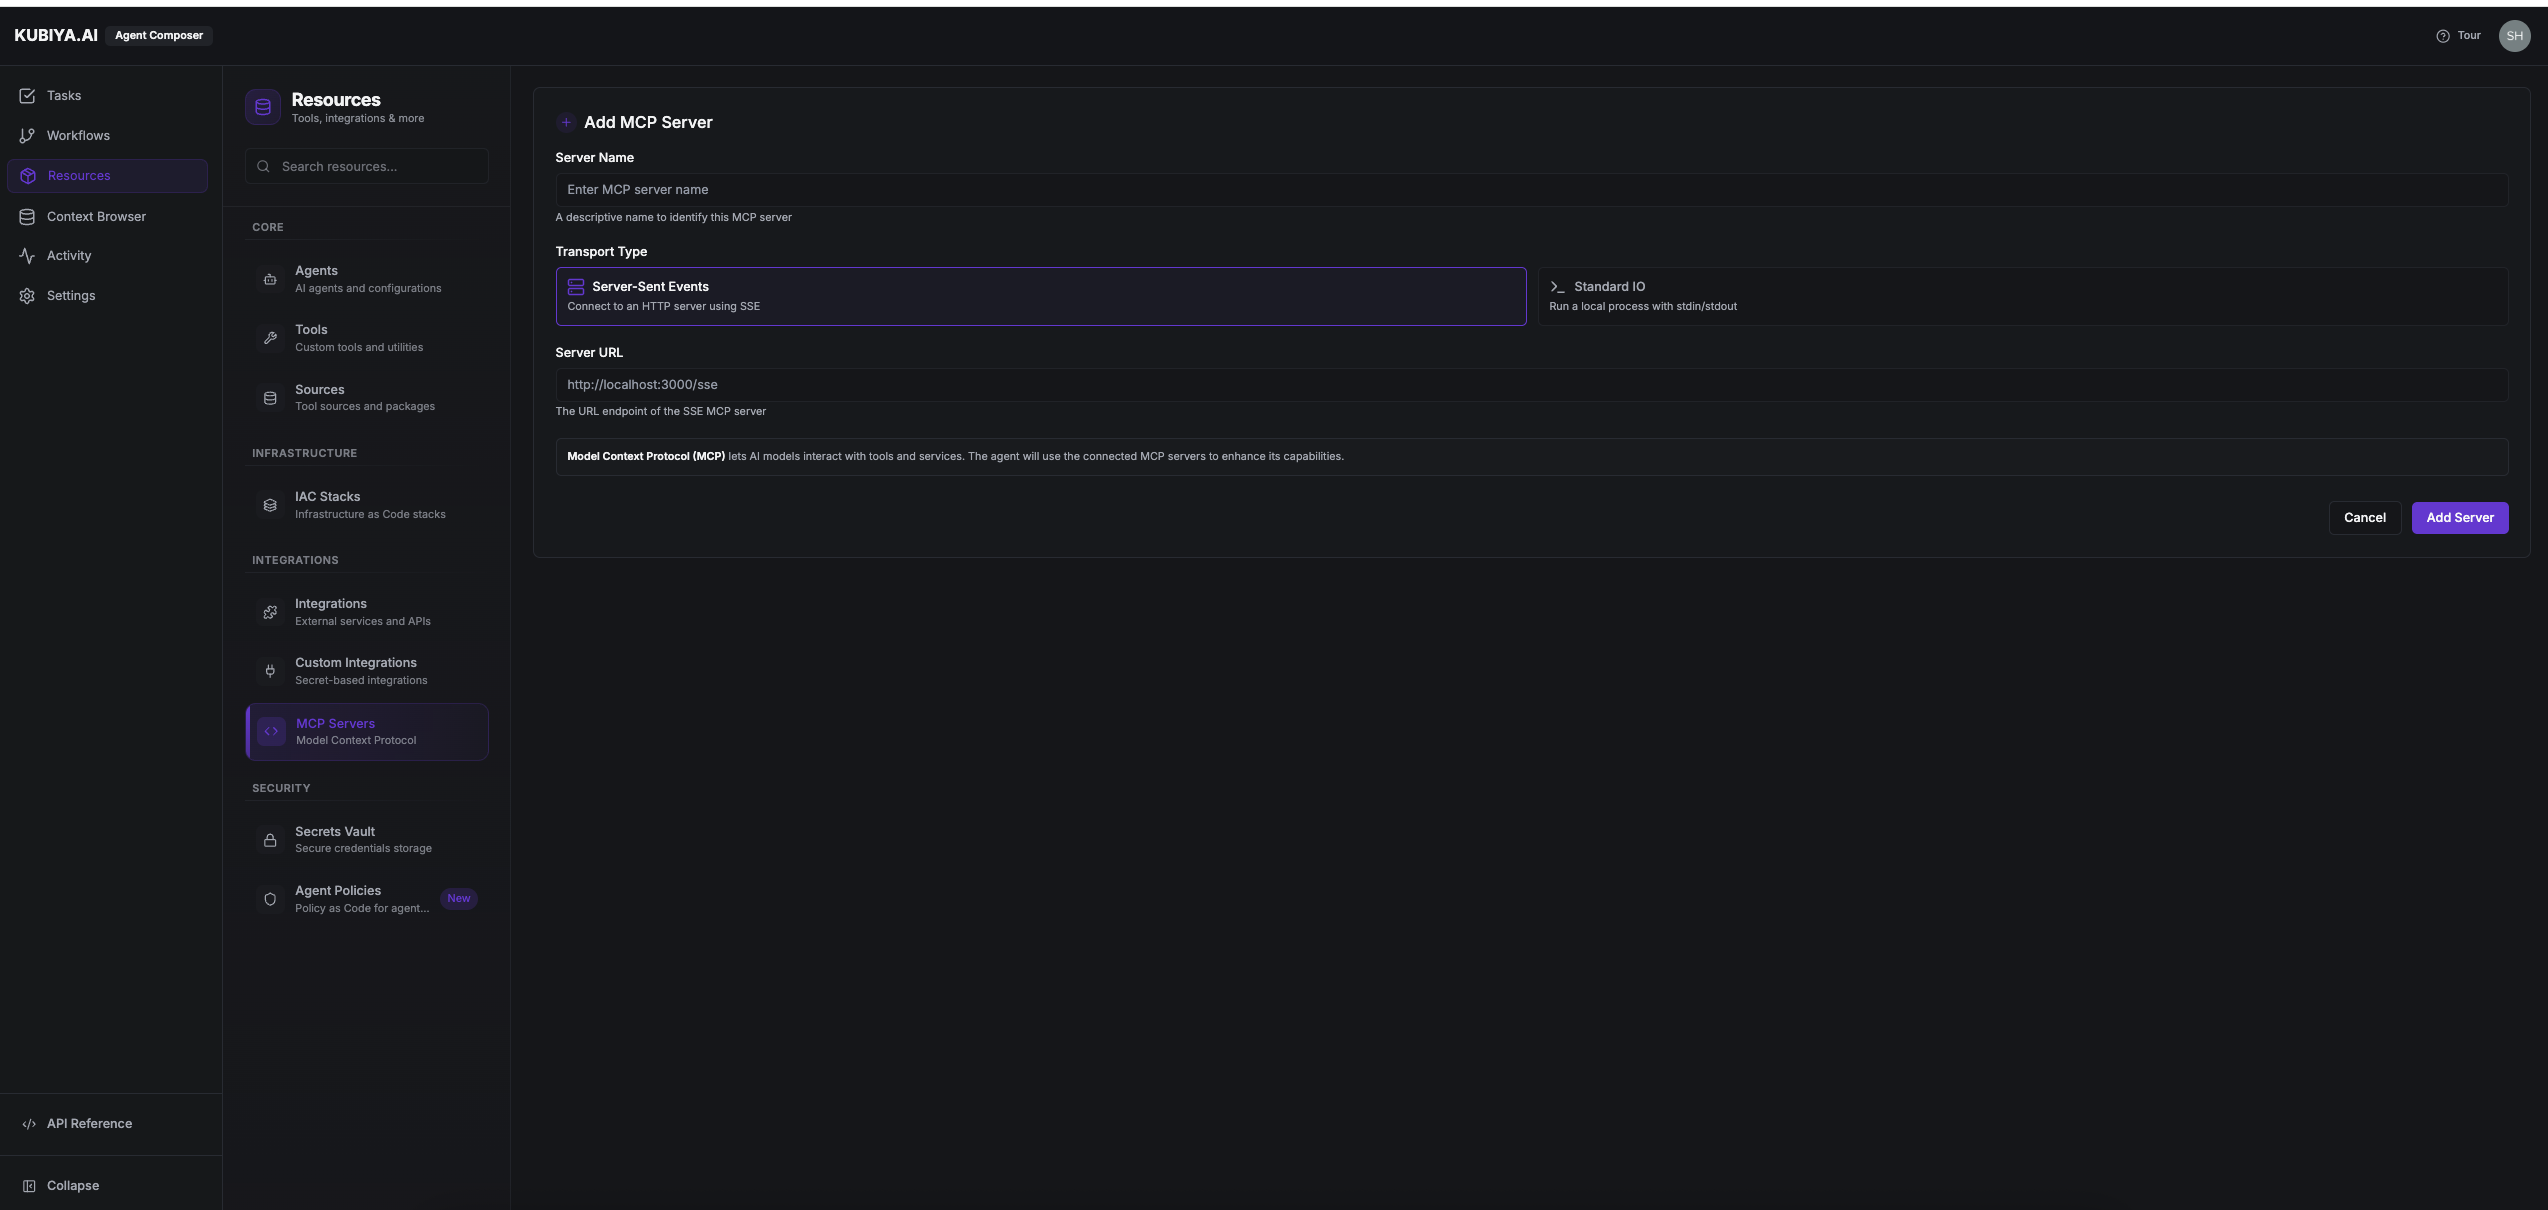Click the Agent Composer badge

coord(159,36)
